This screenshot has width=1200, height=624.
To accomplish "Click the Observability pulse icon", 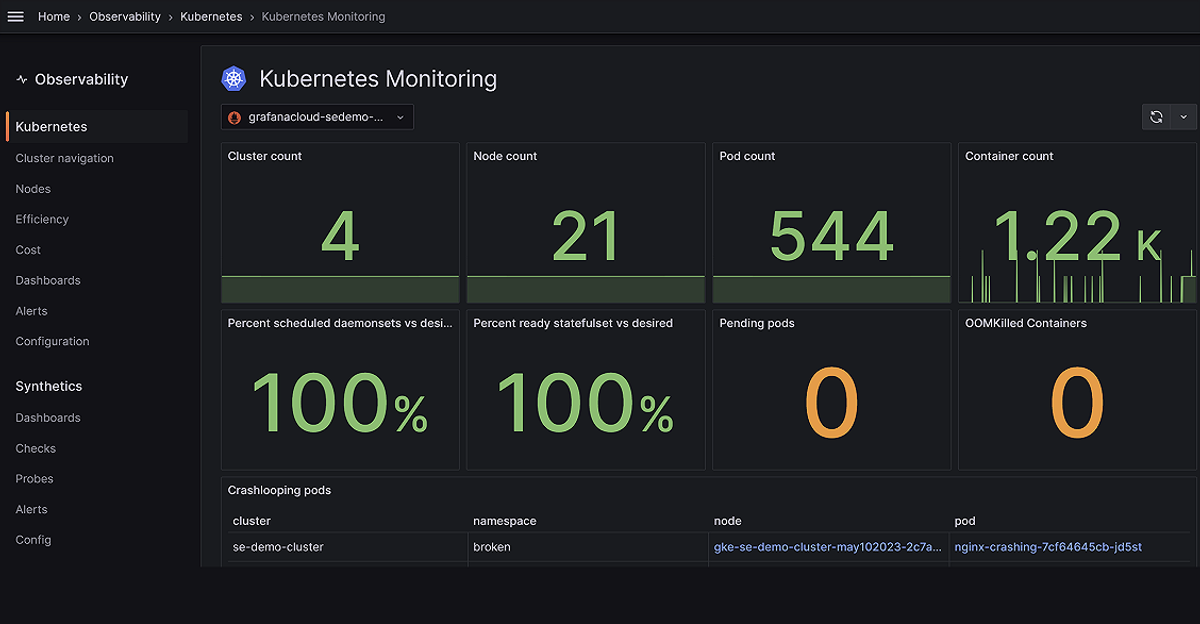I will click(22, 80).
